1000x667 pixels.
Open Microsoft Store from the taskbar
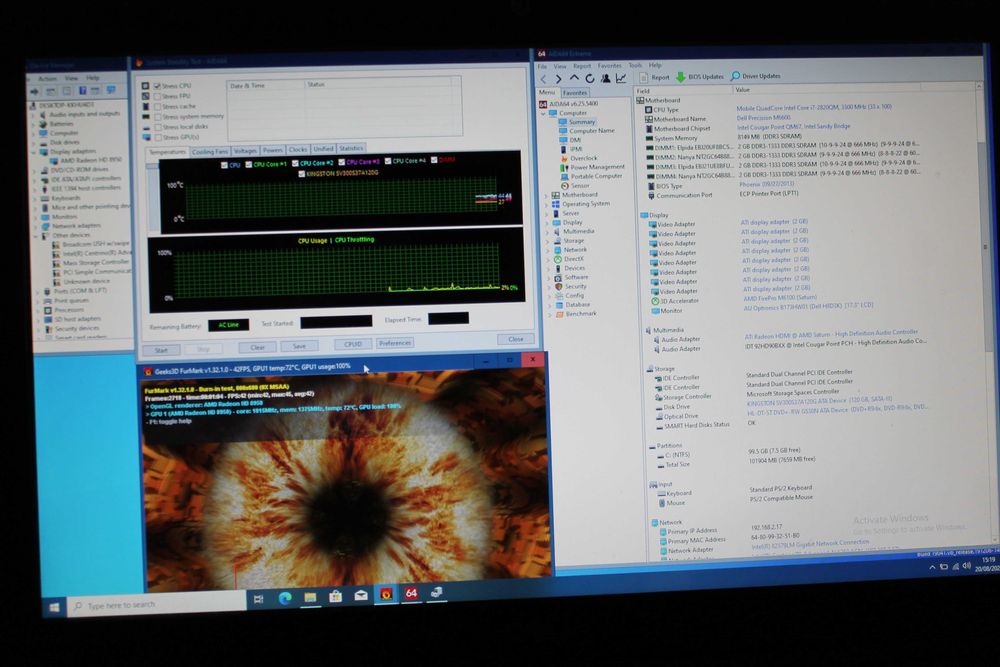click(x=335, y=596)
